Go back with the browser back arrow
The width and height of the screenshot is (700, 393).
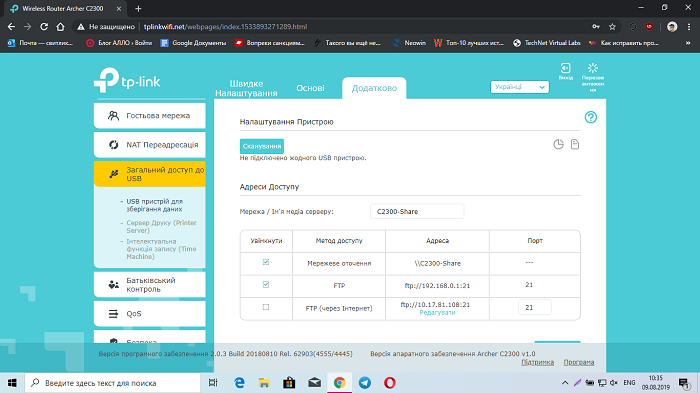11,27
